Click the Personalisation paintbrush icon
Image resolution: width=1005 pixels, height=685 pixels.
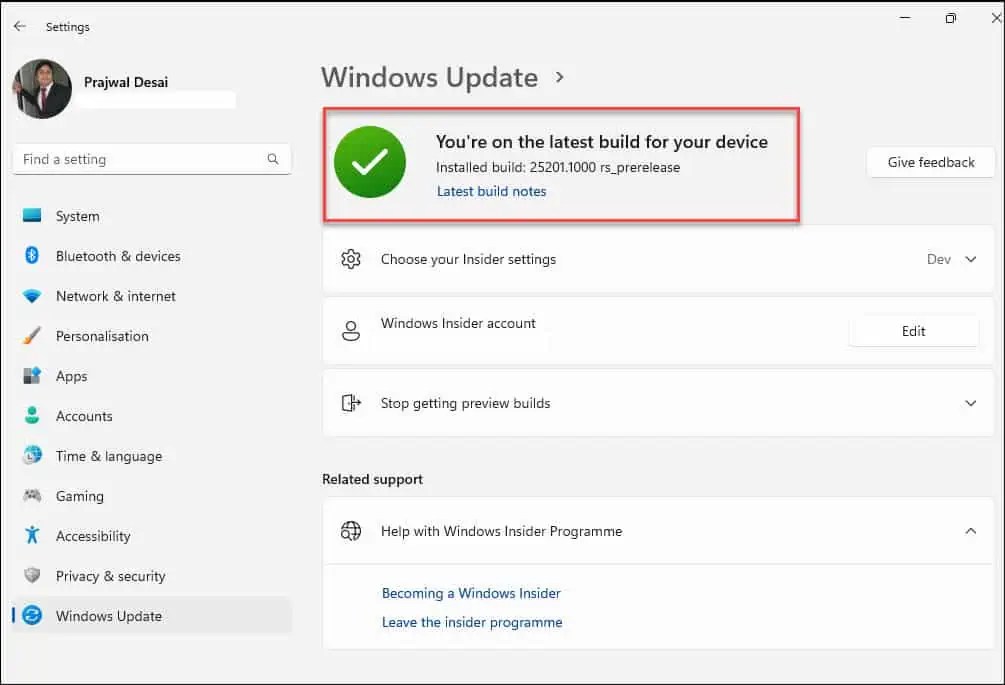(x=32, y=336)
